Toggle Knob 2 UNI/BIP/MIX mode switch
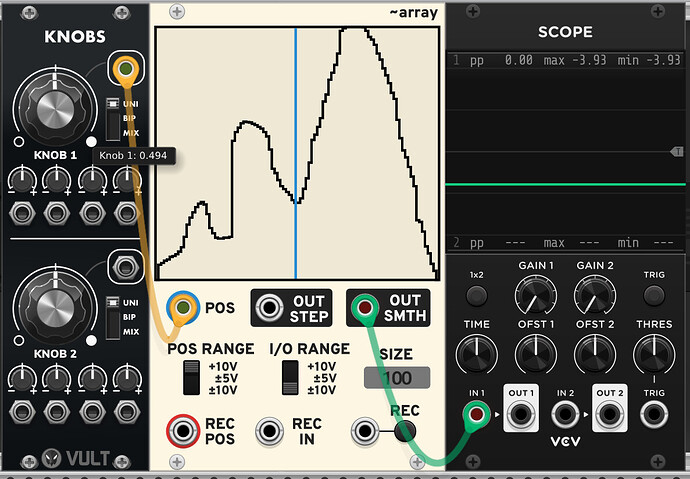The image size is (690, 479). tap(114, 315)
